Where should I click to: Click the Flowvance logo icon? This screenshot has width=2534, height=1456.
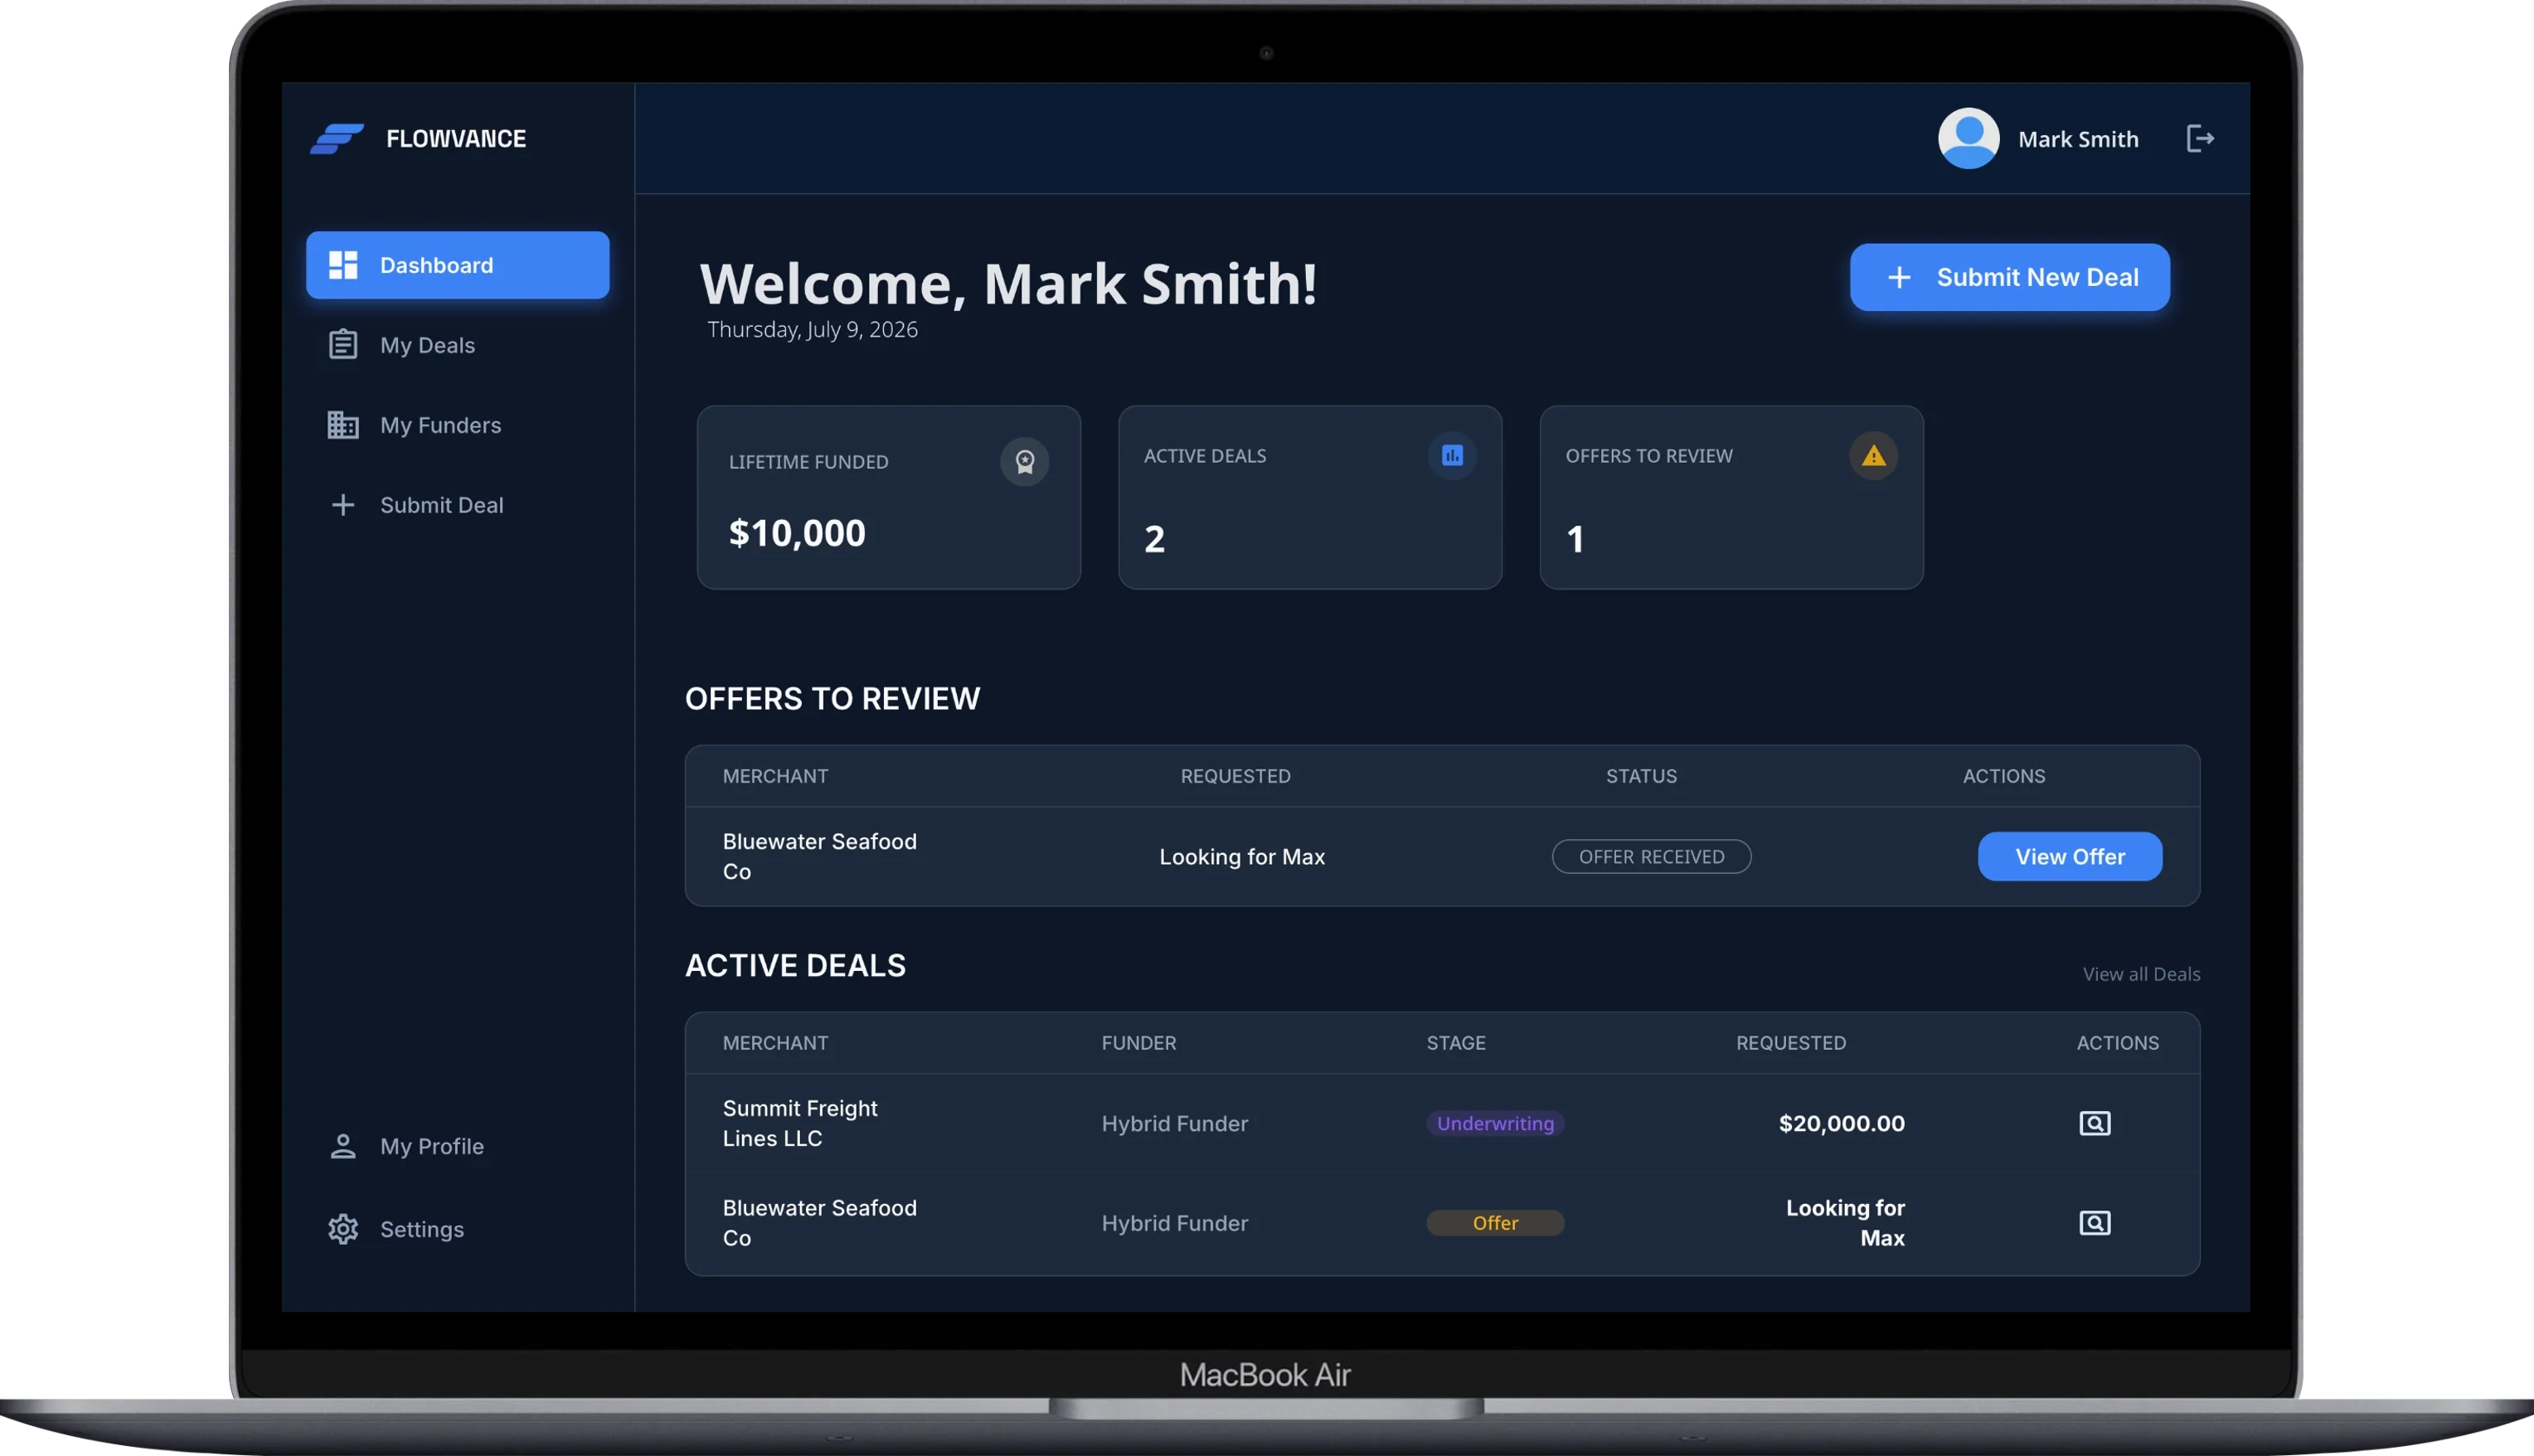[x=337, y=138]
